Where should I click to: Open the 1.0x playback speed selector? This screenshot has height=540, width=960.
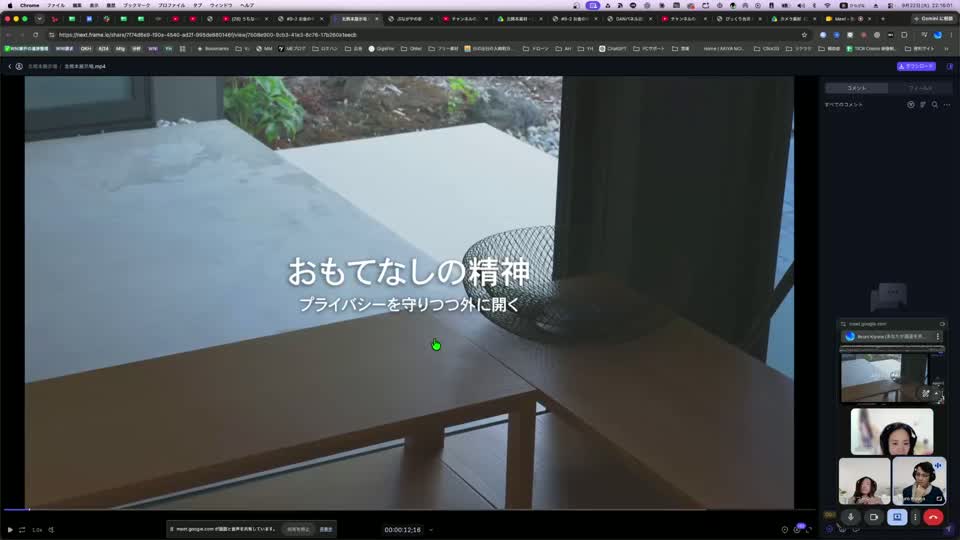coord(37,530)
